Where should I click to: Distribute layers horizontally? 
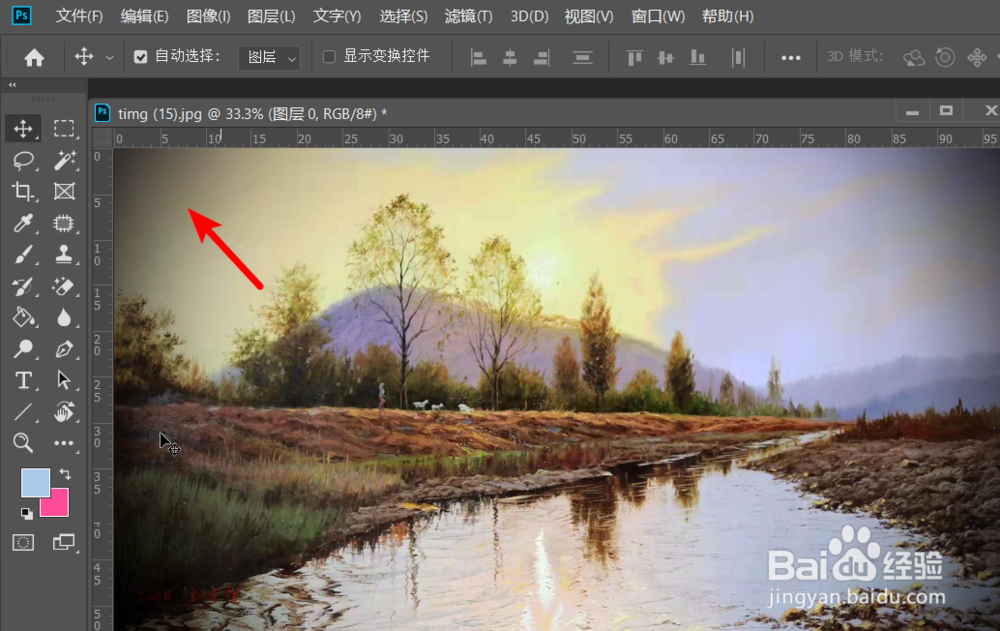[x=738, y=58]
